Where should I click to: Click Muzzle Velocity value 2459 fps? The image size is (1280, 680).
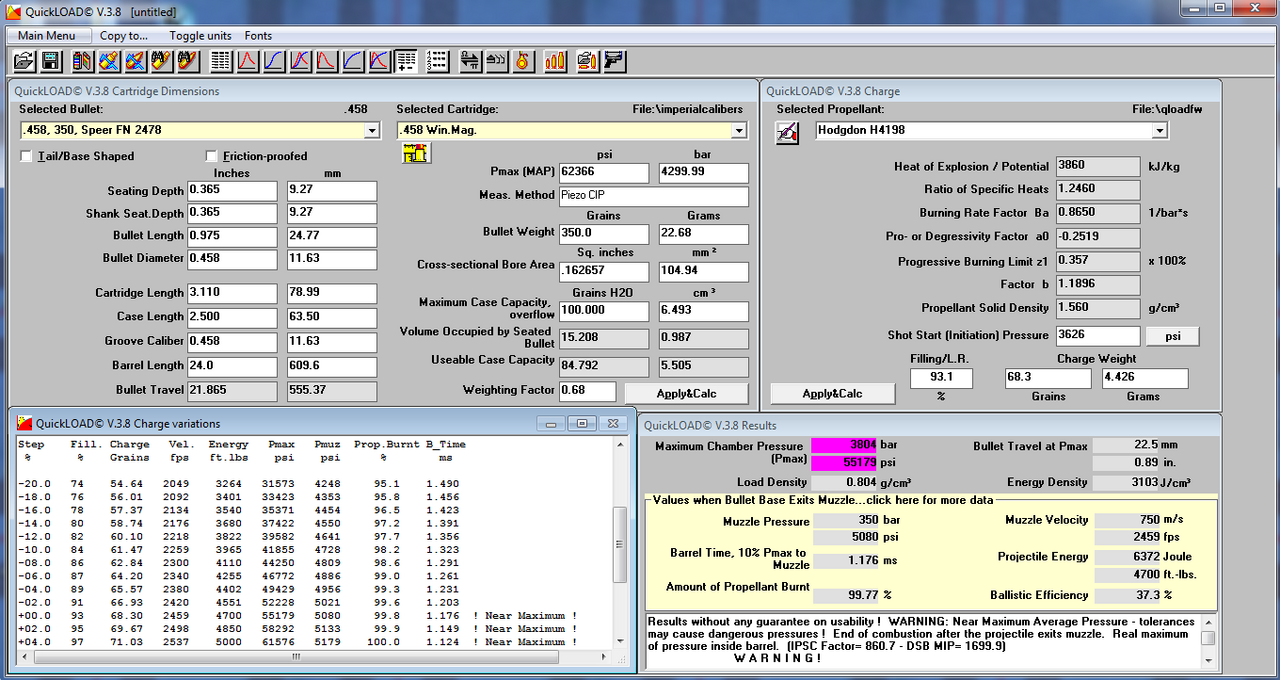[1128, 537]
